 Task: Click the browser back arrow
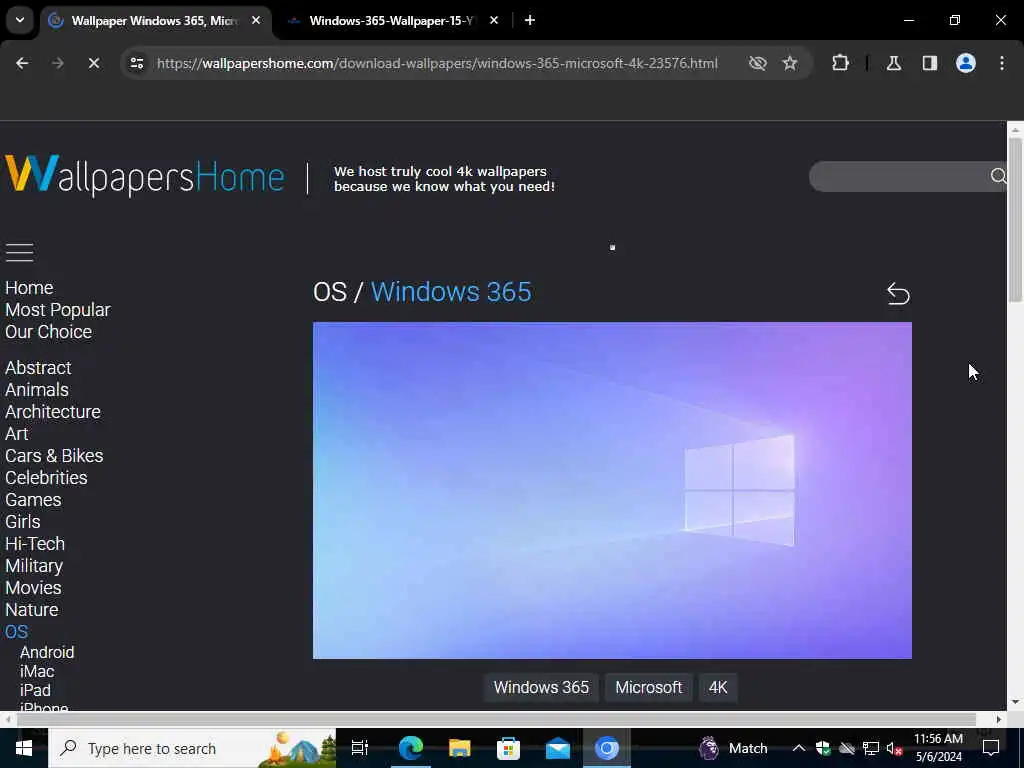pos(22,63)
